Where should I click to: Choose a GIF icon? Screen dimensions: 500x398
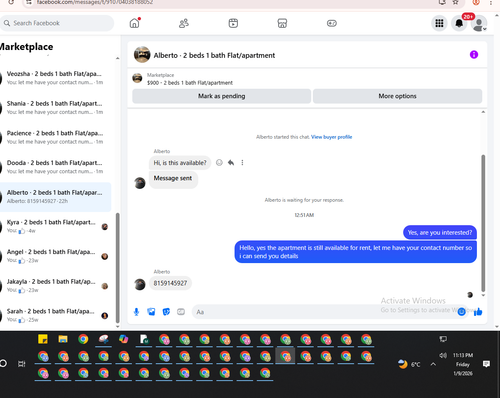click(x=181, y=312)
